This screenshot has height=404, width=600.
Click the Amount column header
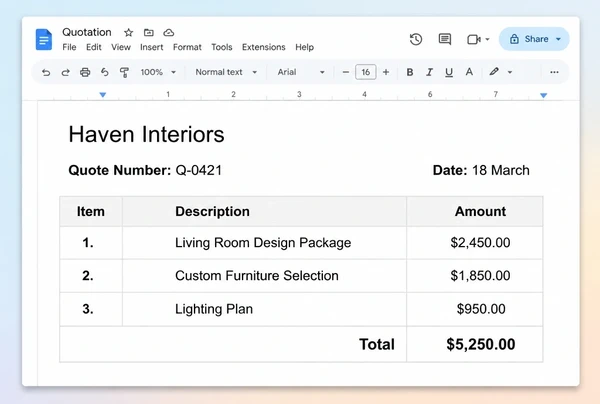coord(474,211)
